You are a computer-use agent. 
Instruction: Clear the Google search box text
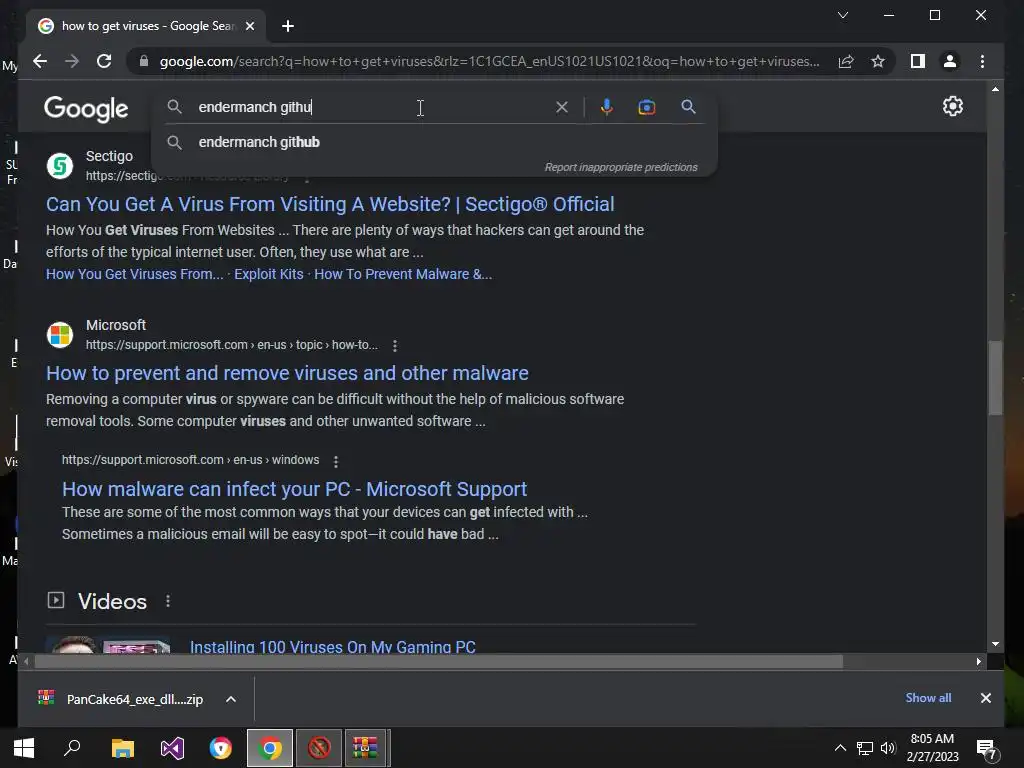(562, 107)
